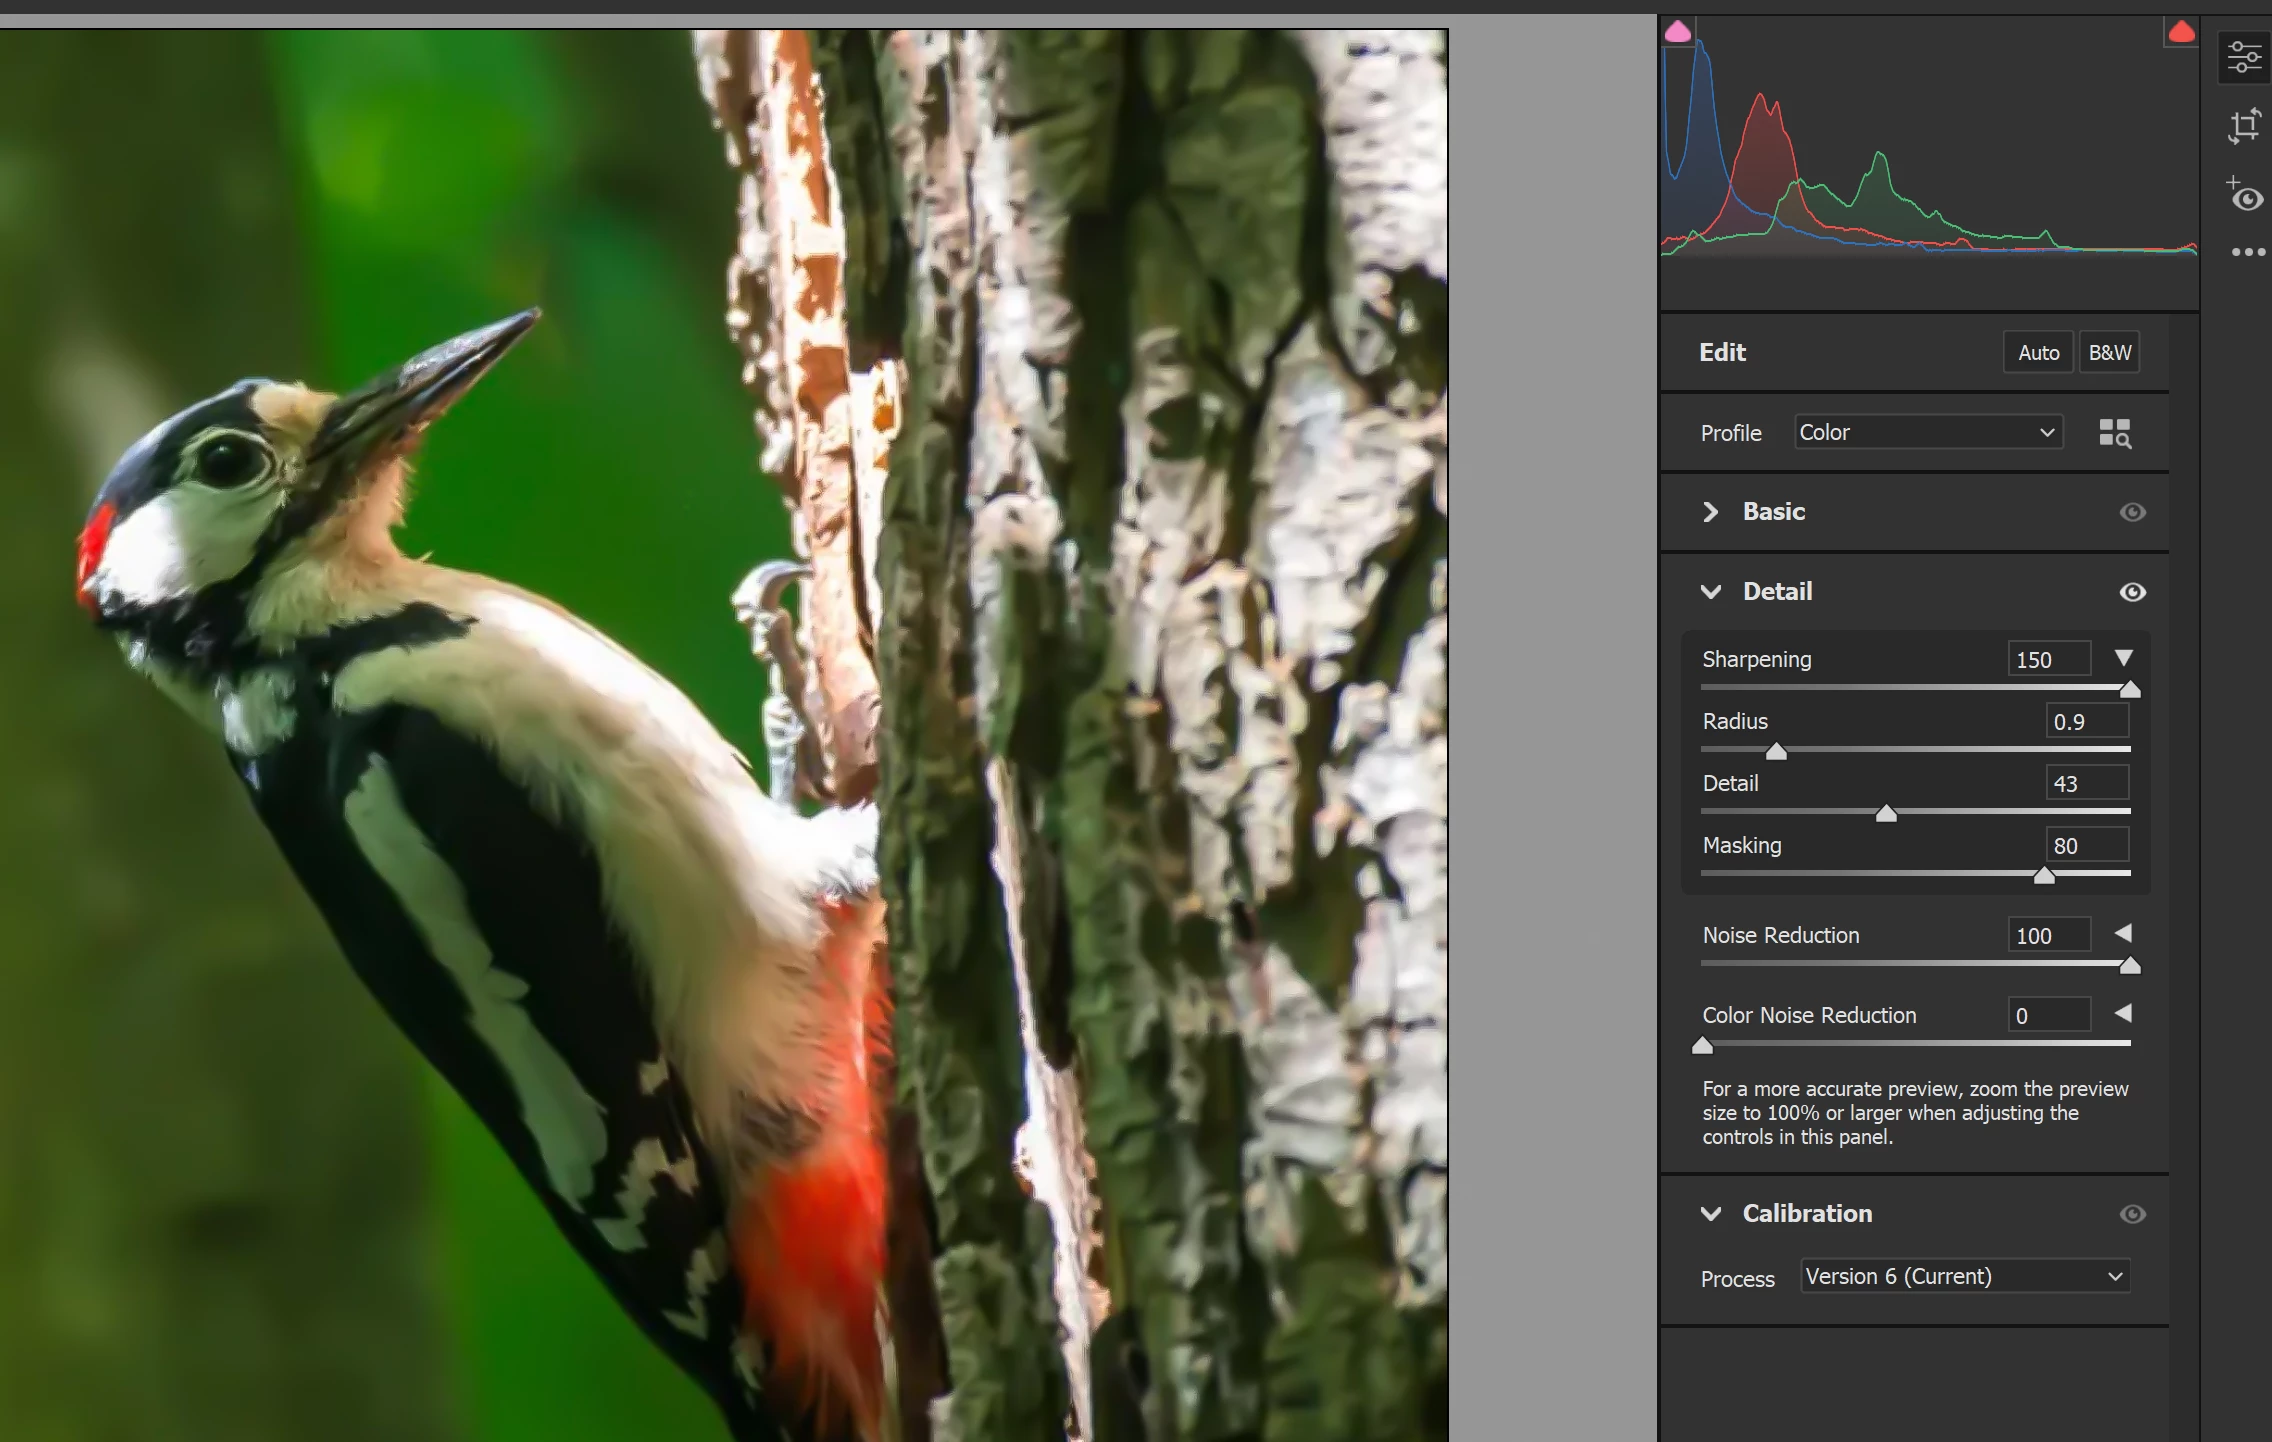2272x1442 pixels.
Task: Expand the Noise Reduction sub-options triangle
Action: pos(2124,933)
